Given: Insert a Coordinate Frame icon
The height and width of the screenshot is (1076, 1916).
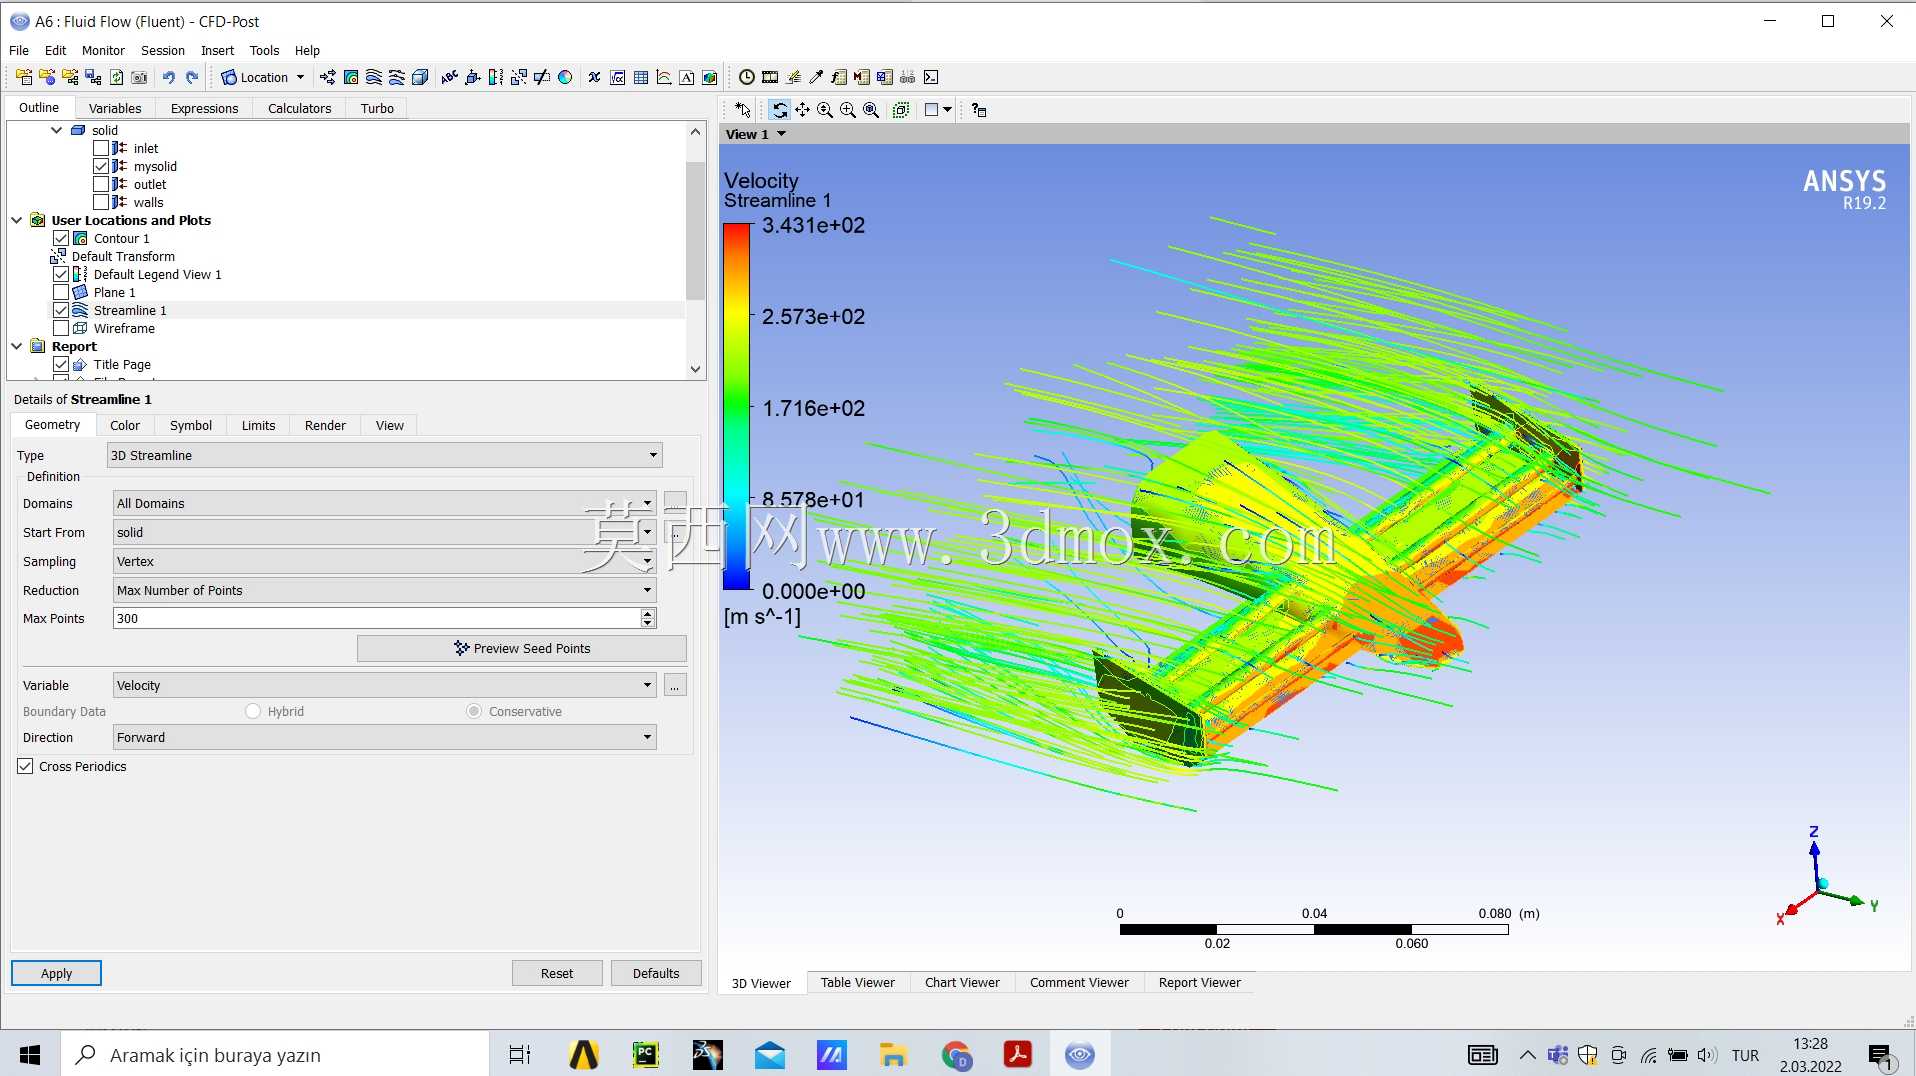Looking at the screenshot, I should pos(473,77).
